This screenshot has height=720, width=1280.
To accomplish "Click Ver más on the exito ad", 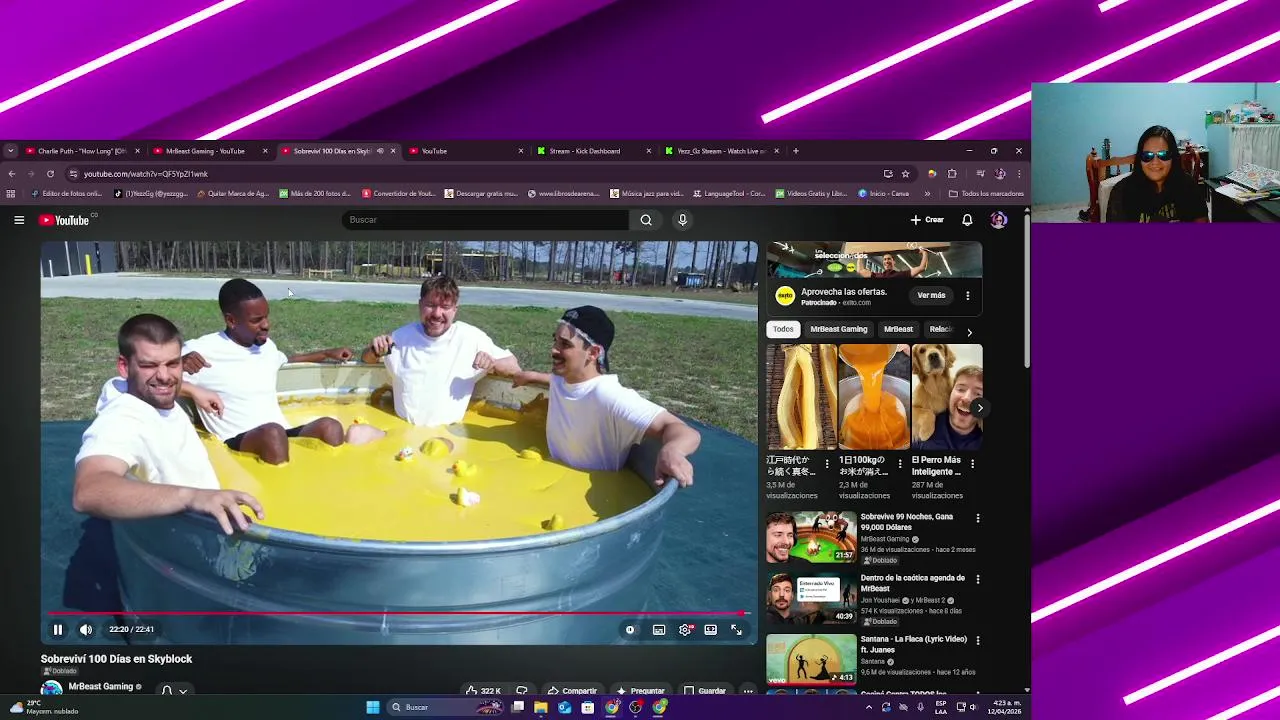I will [931, 295].
